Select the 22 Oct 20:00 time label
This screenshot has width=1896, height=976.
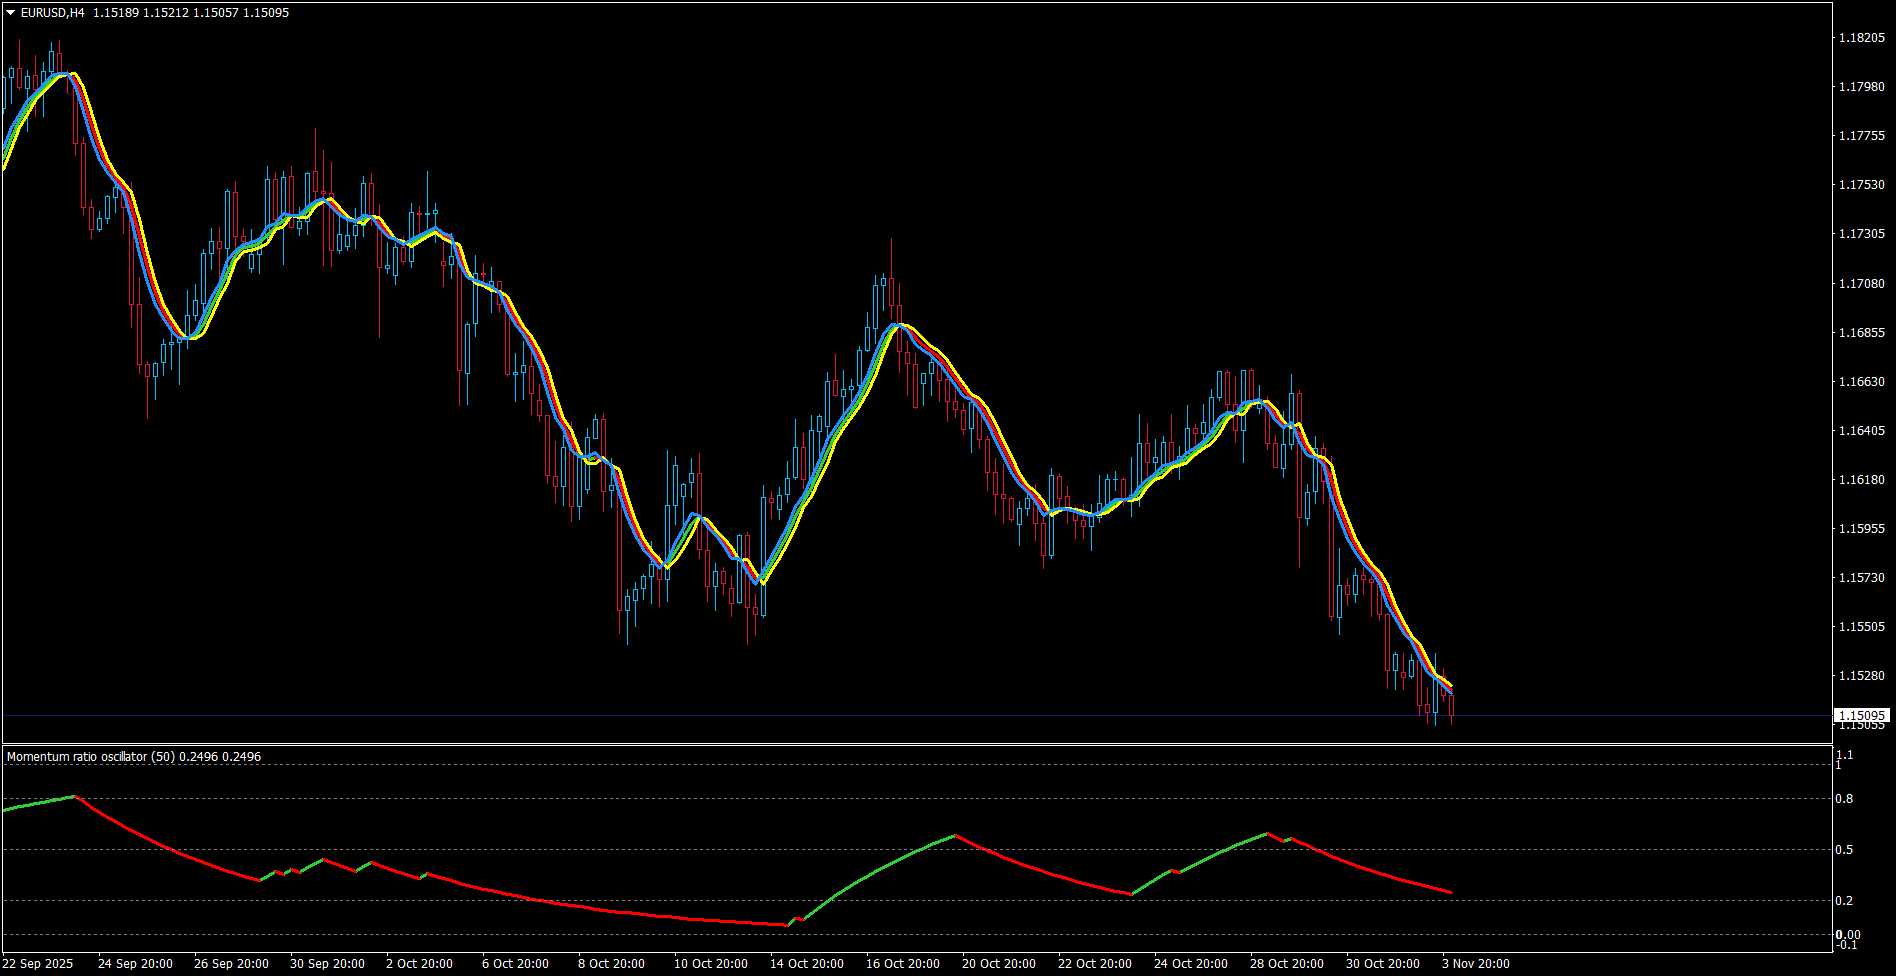(1095, 964)
